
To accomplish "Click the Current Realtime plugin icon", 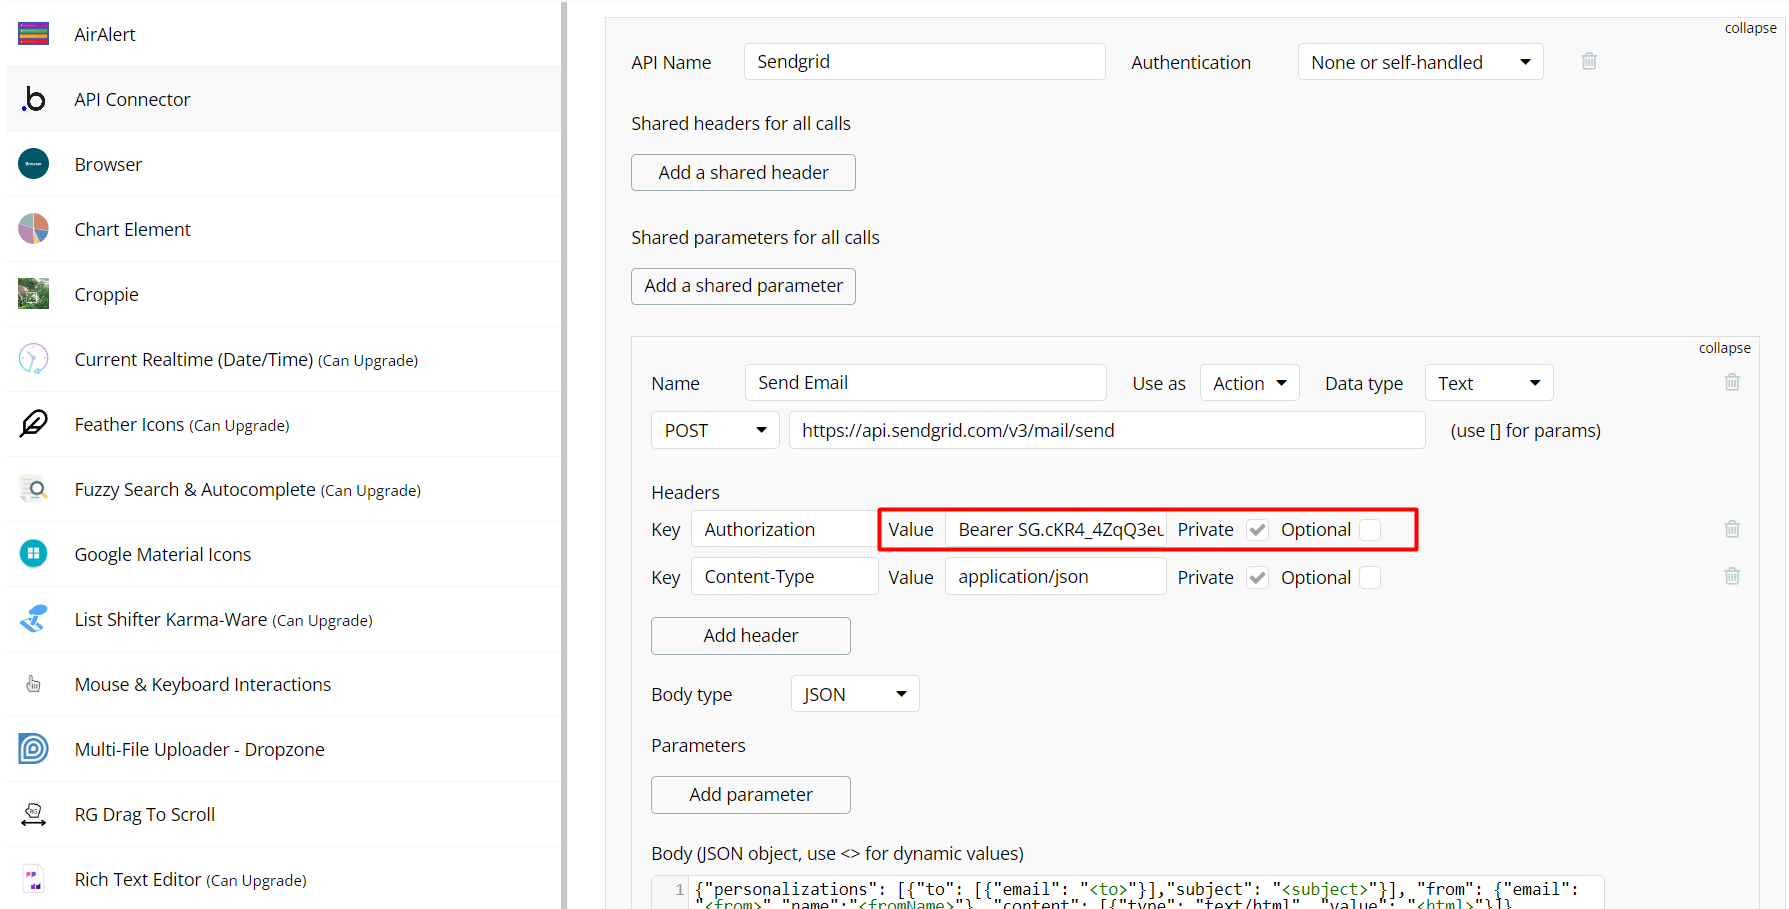I will 33,359.
